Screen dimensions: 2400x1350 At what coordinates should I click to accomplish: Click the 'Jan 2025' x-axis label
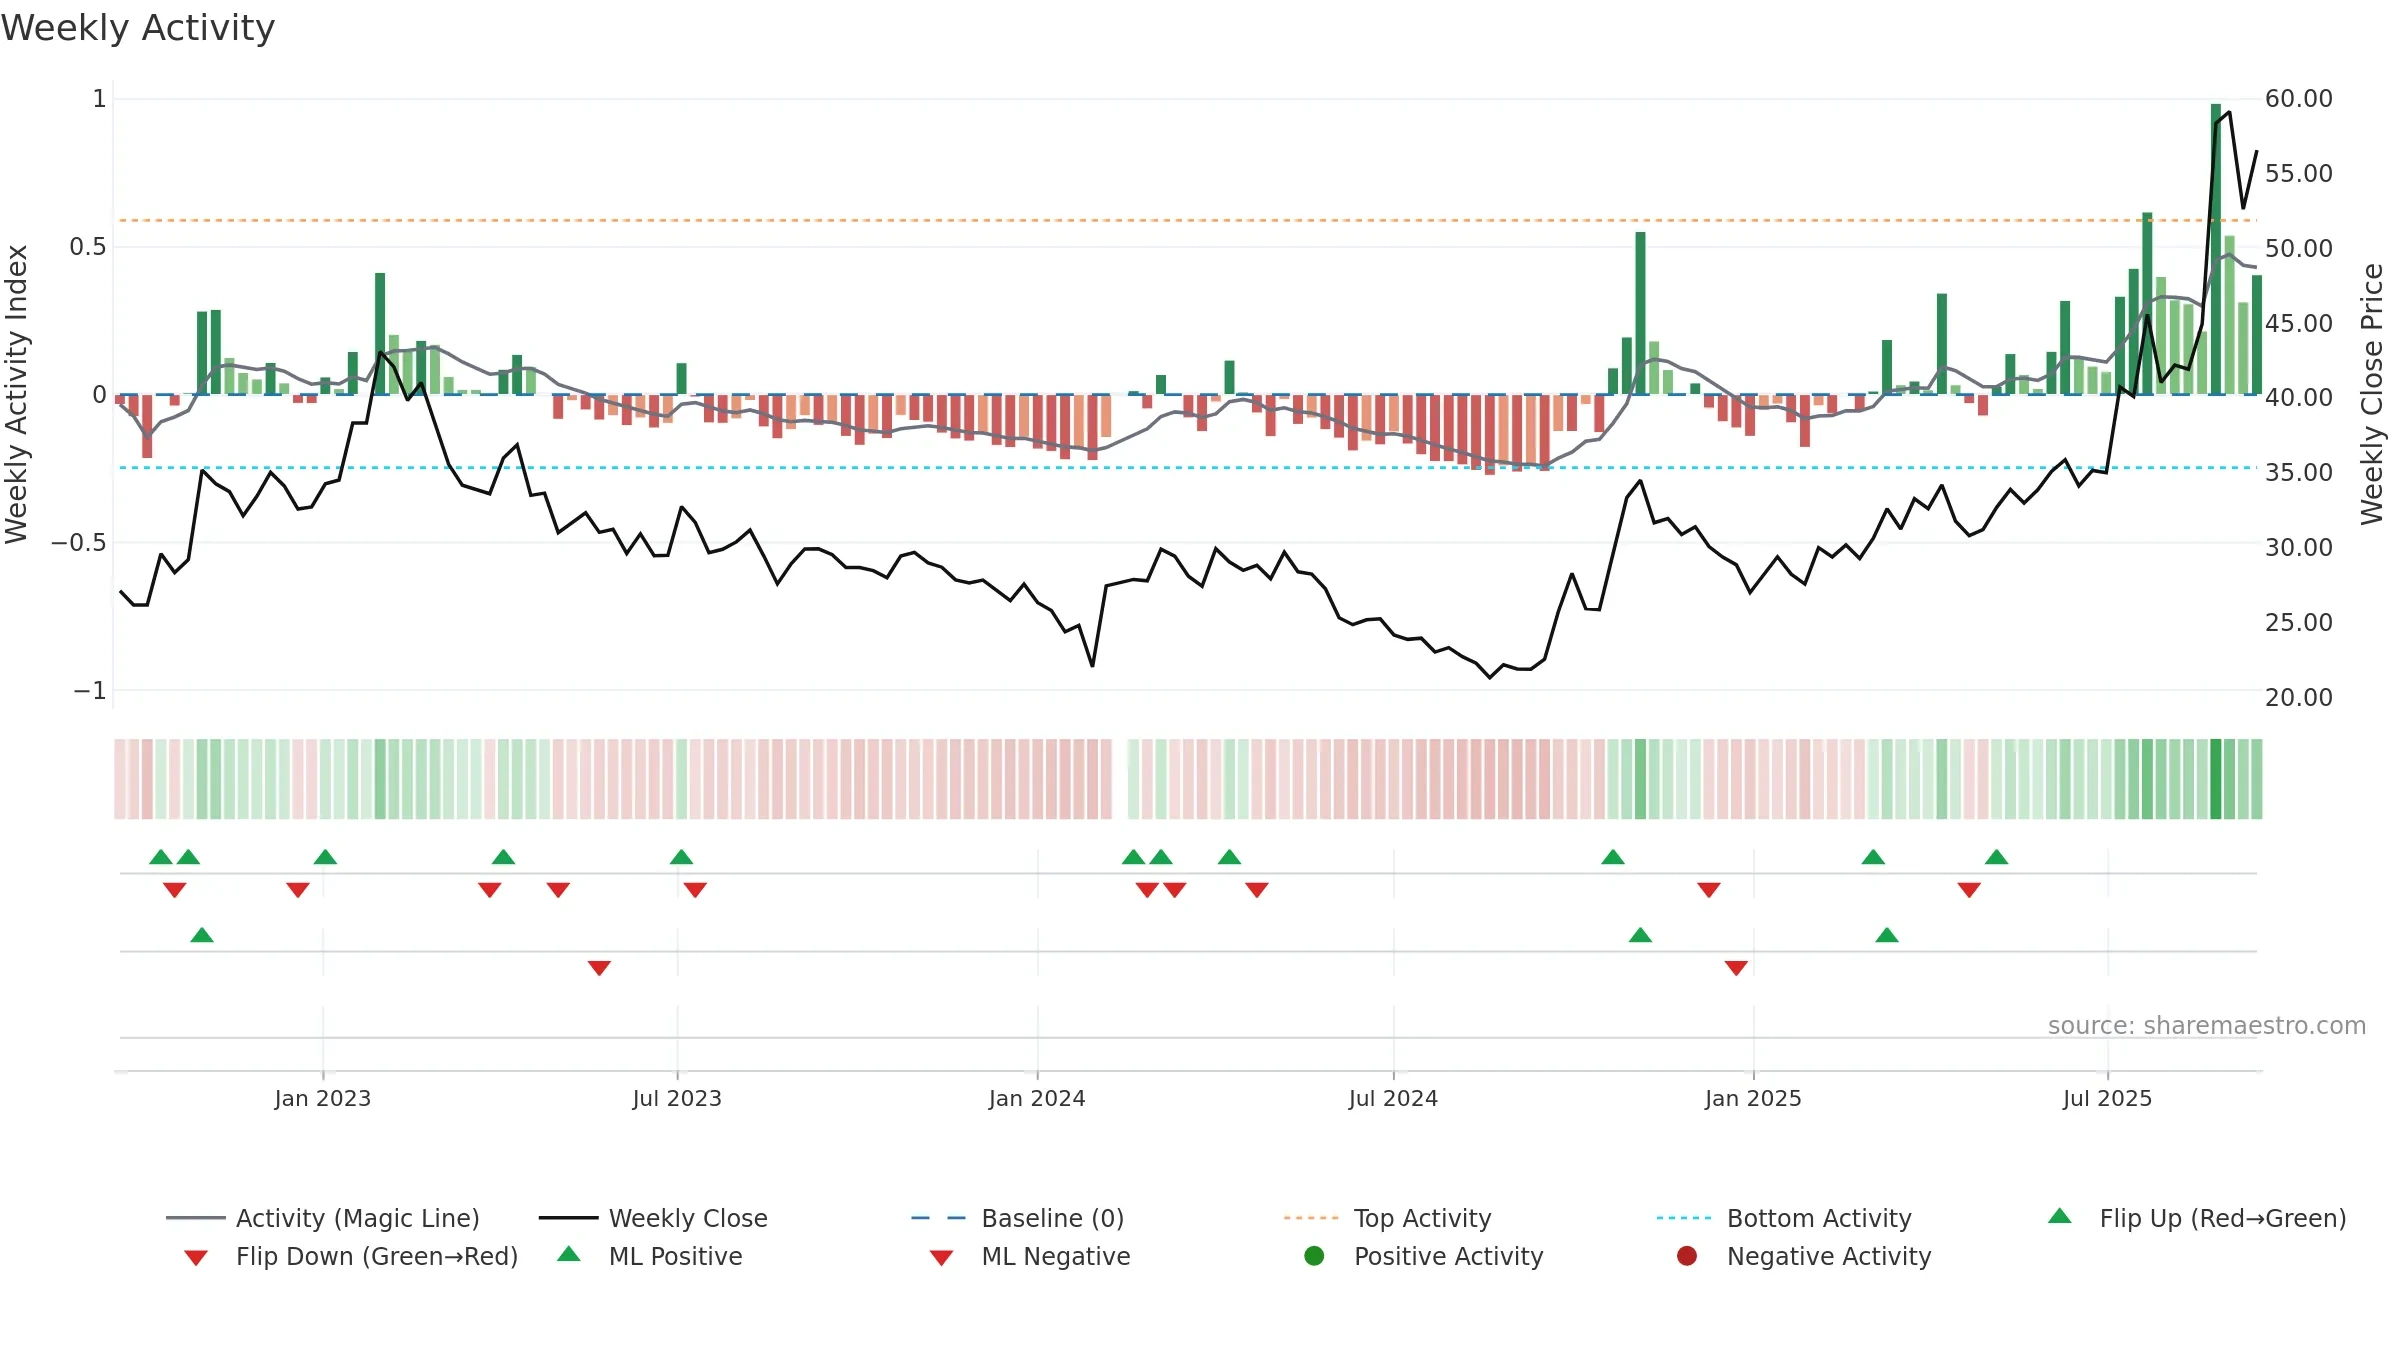coord(1753,1098)
